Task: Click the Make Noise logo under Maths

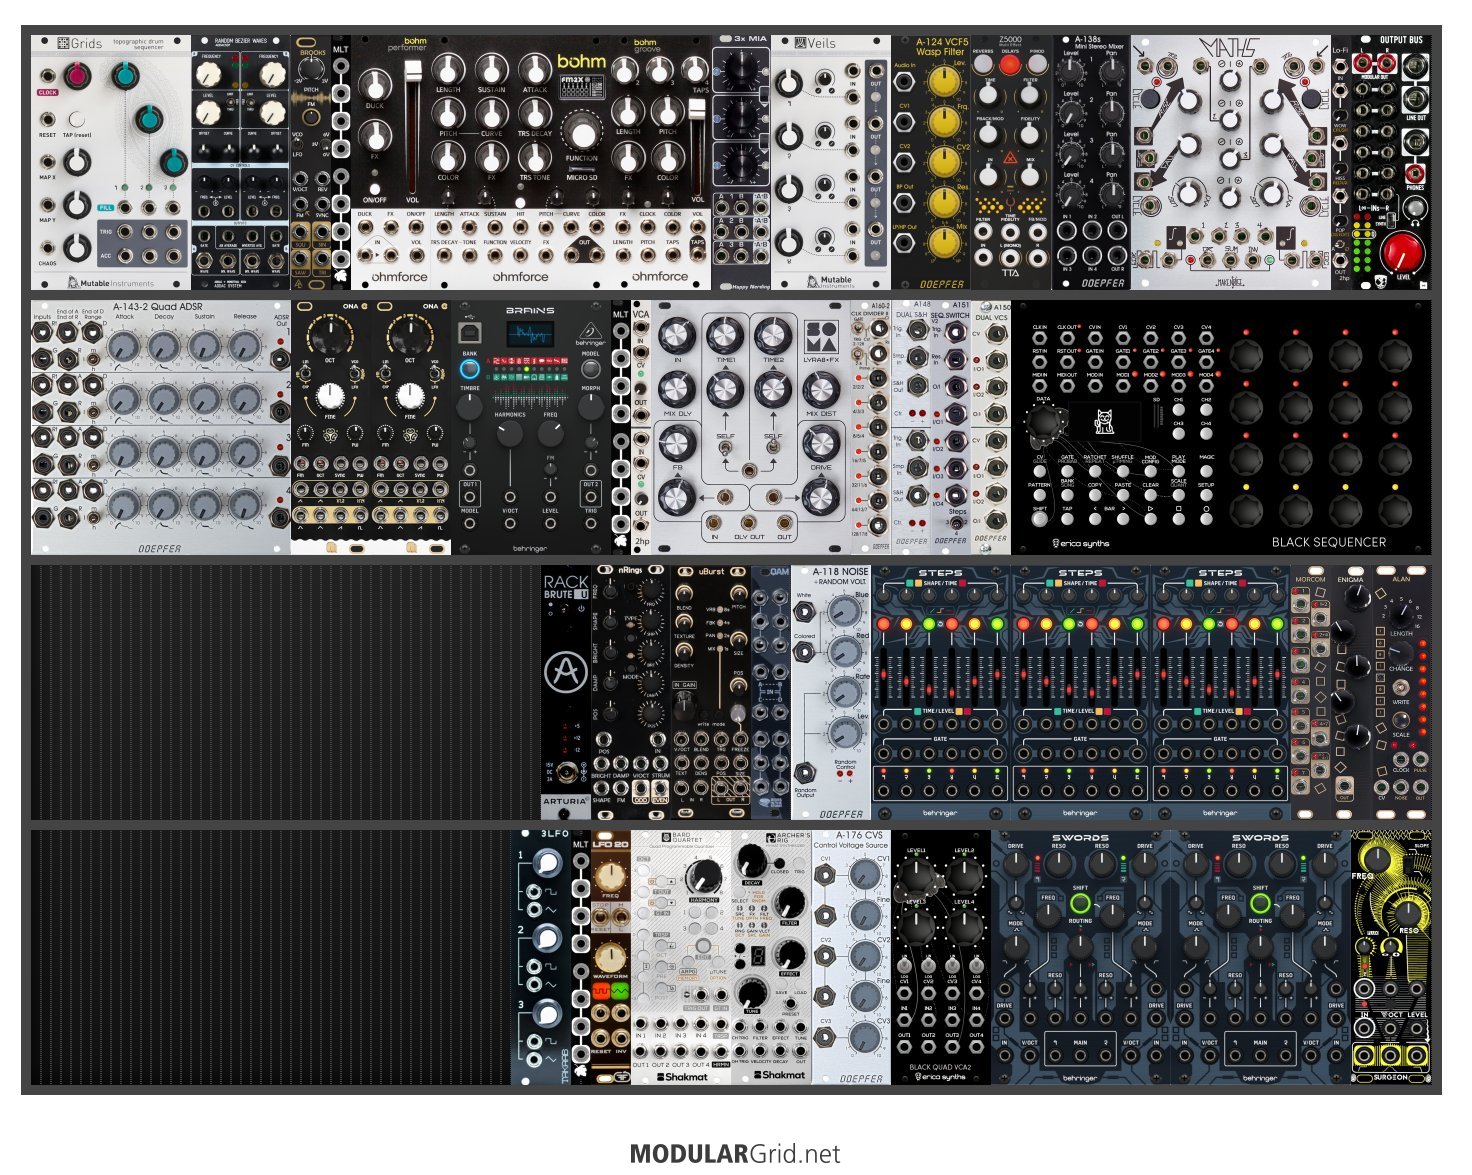Action: [x=1230, y=283]
